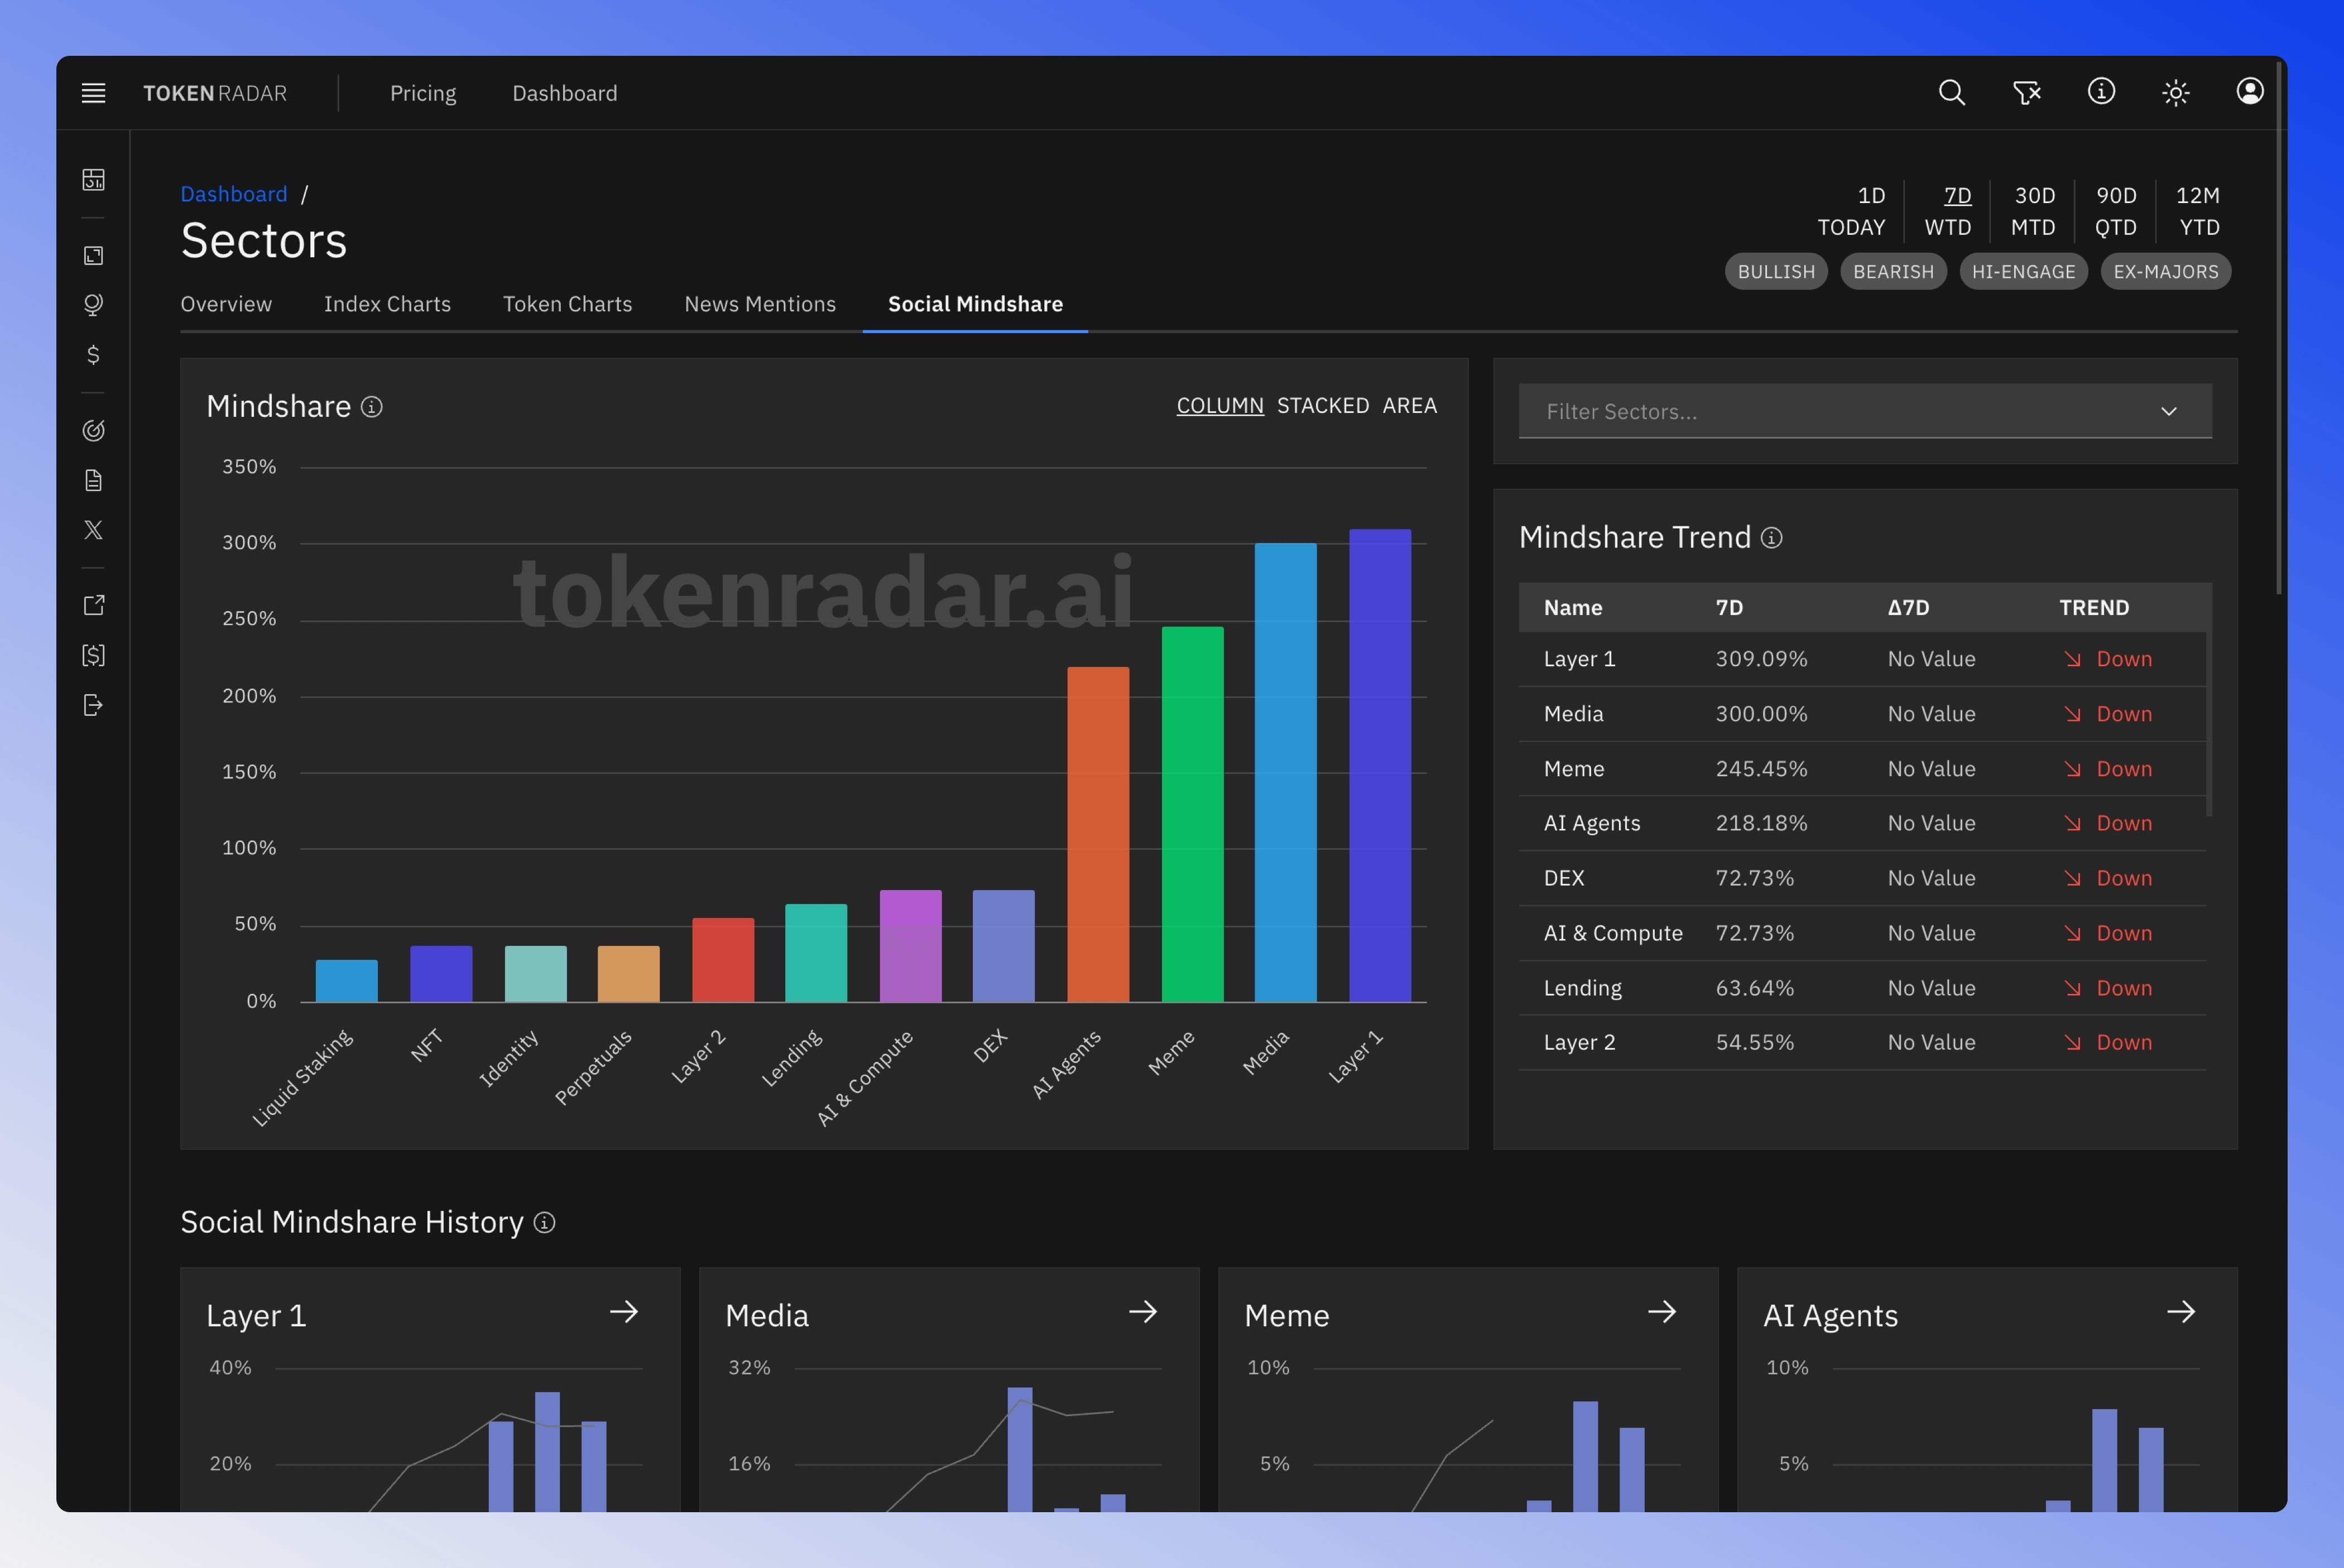Viewport: 2344px width, 1568px height.
Task: Open the sidebar external link icon
Action: tap(93, 605)
